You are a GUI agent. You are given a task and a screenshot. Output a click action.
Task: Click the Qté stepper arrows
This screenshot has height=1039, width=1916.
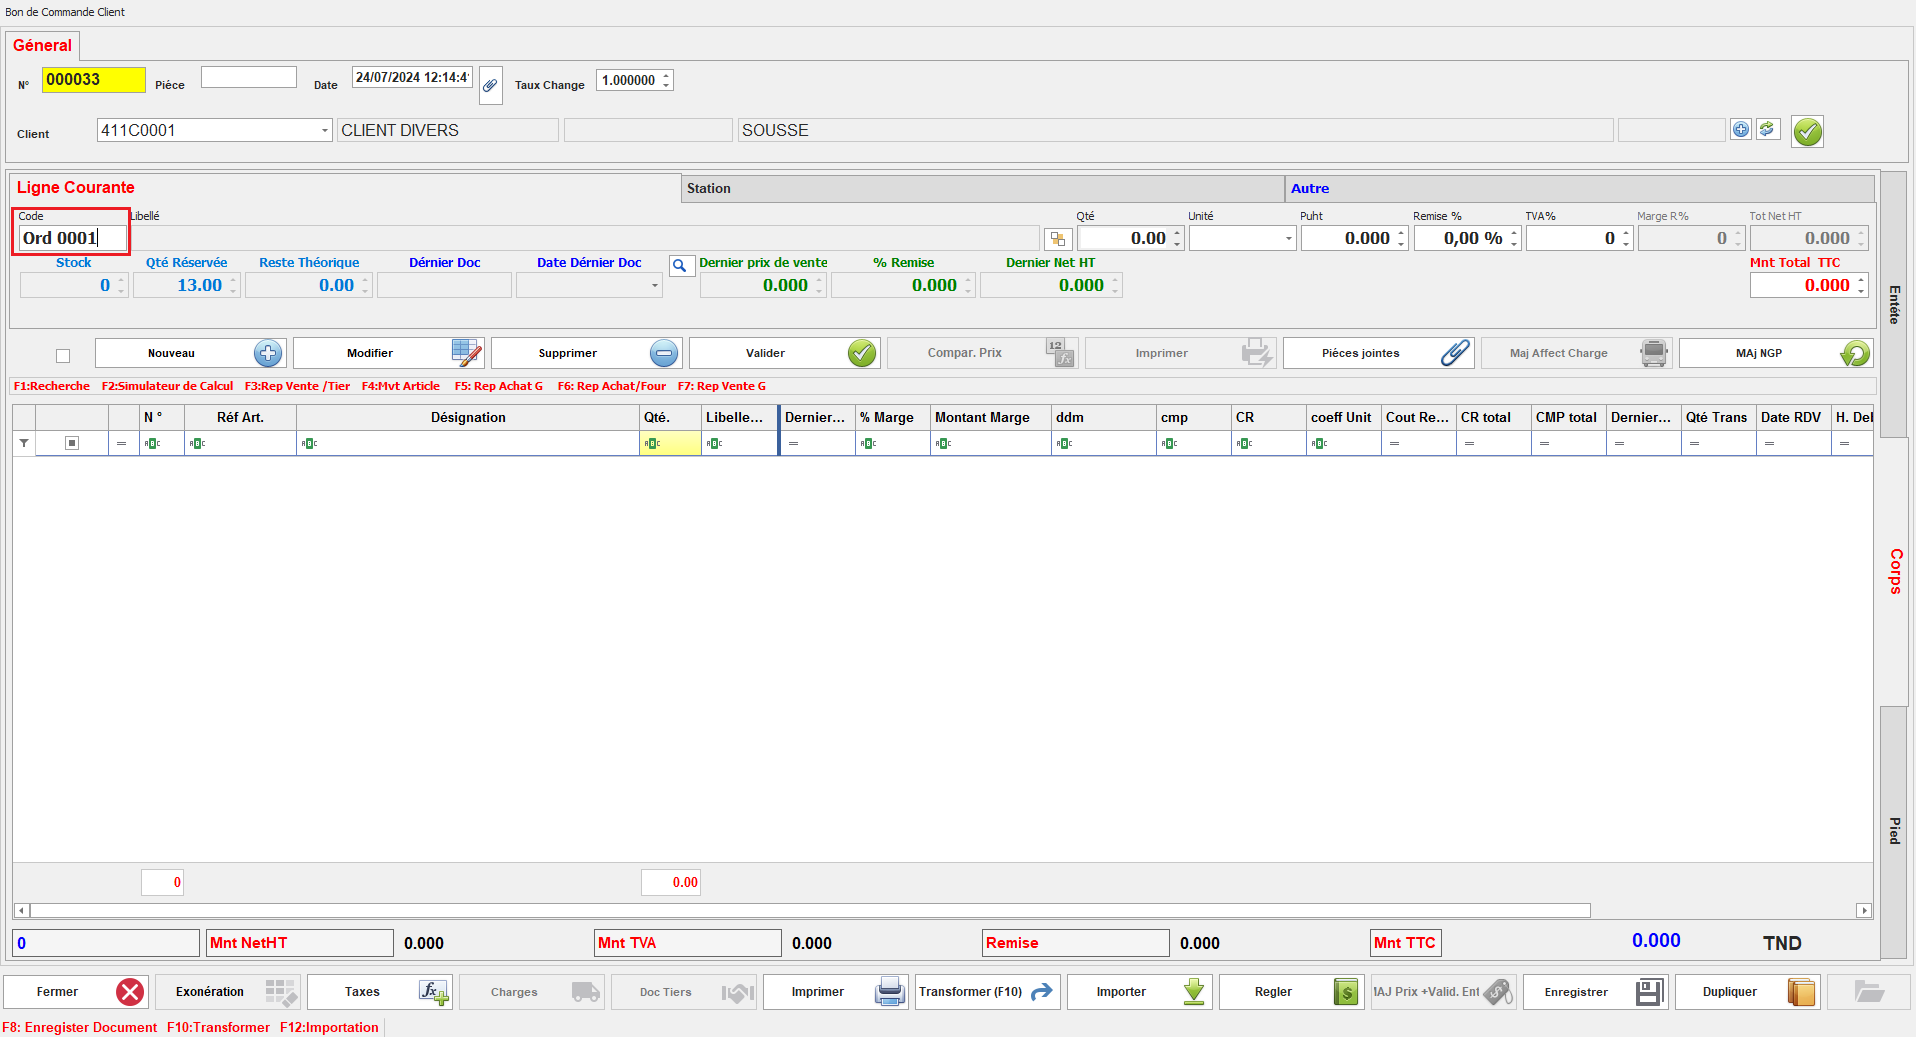pyautogui.click(x=1177, y=239)
